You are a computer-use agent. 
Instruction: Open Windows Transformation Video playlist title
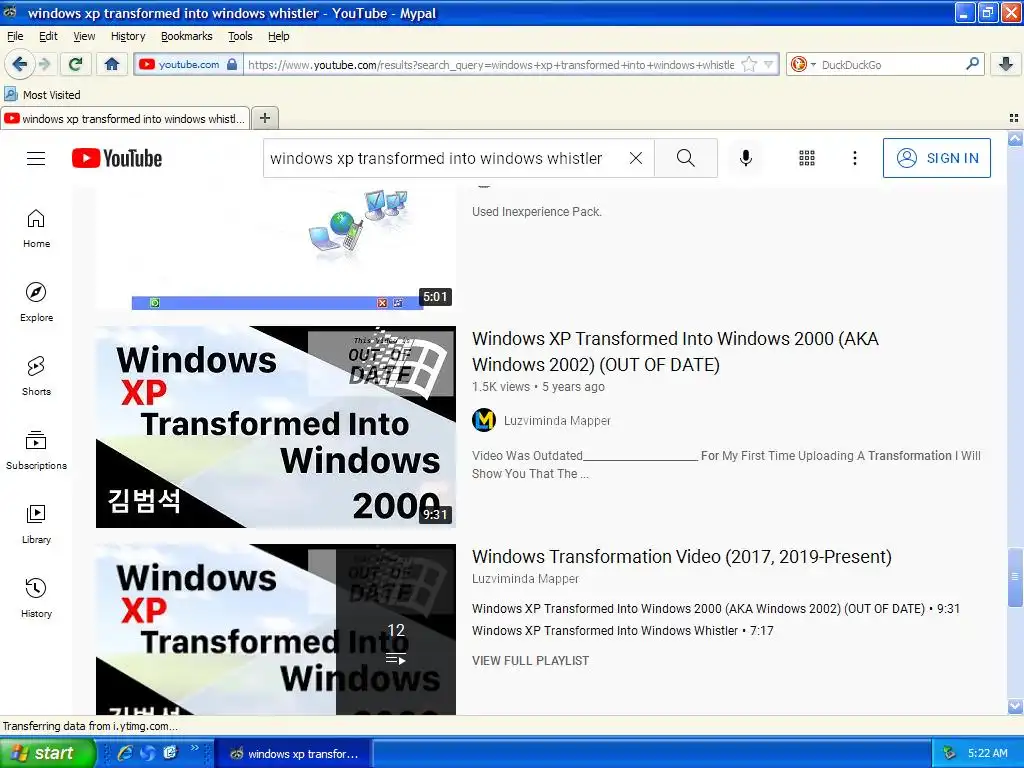682,556
